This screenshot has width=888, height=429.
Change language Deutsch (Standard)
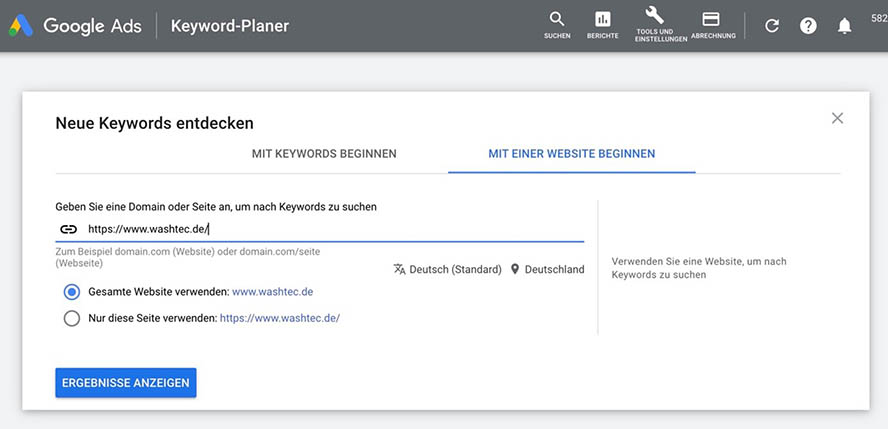click(x=455, y=269)
